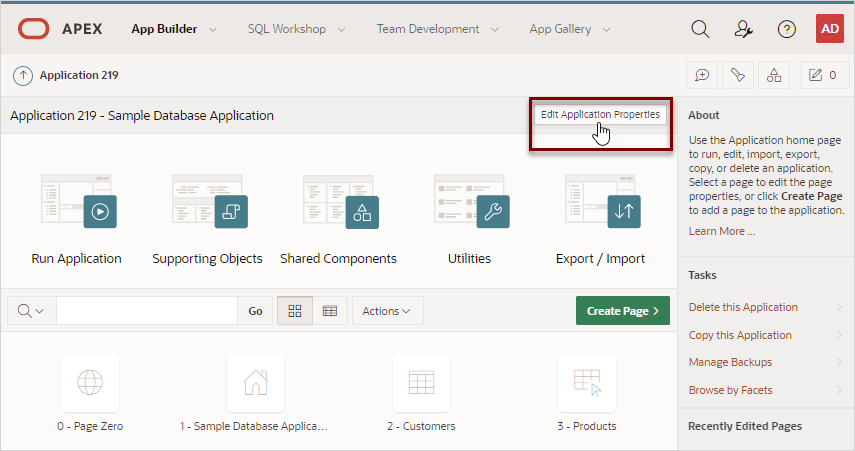Click the Go search button

(x=255, y=311)
